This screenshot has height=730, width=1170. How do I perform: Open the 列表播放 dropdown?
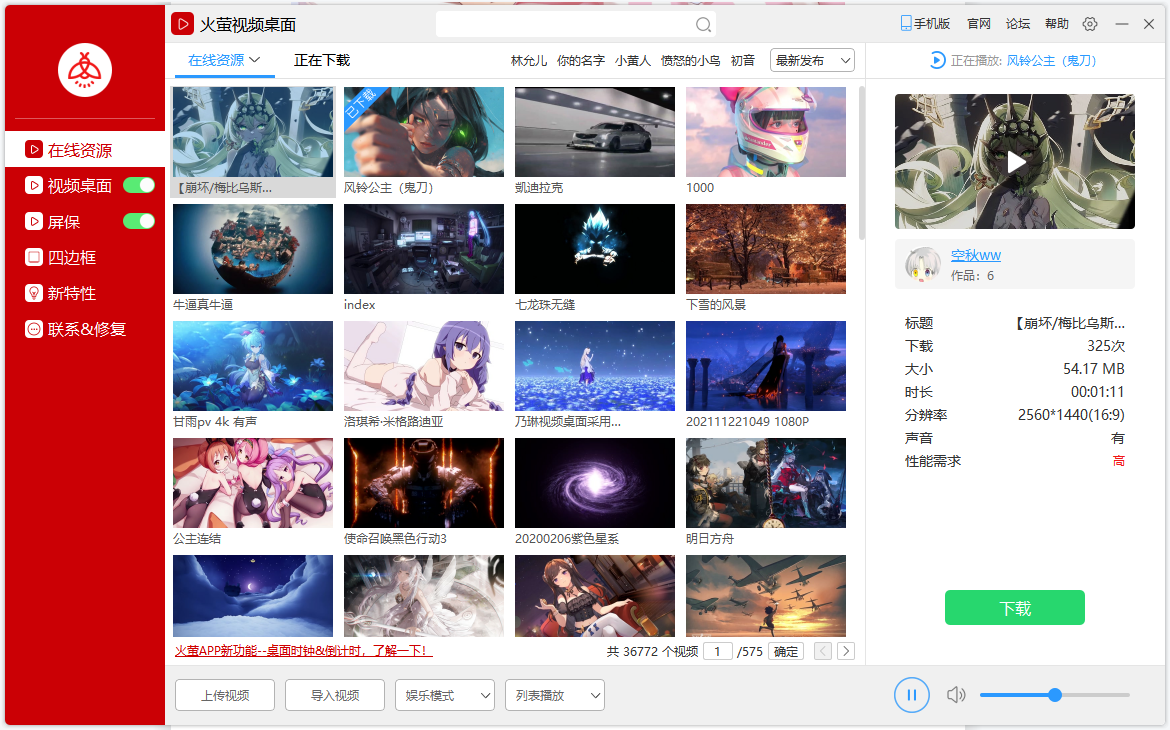(554, 696)
